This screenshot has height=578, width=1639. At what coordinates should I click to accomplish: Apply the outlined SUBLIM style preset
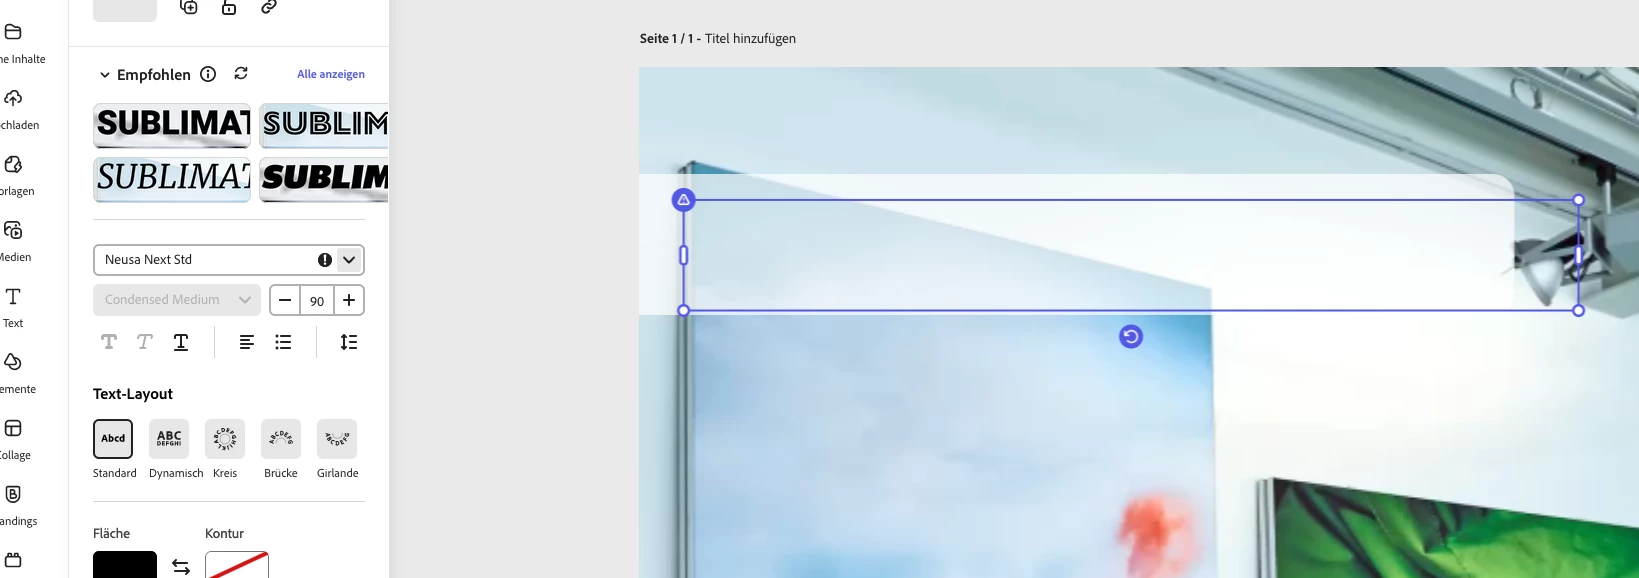[x=324, y=125]
